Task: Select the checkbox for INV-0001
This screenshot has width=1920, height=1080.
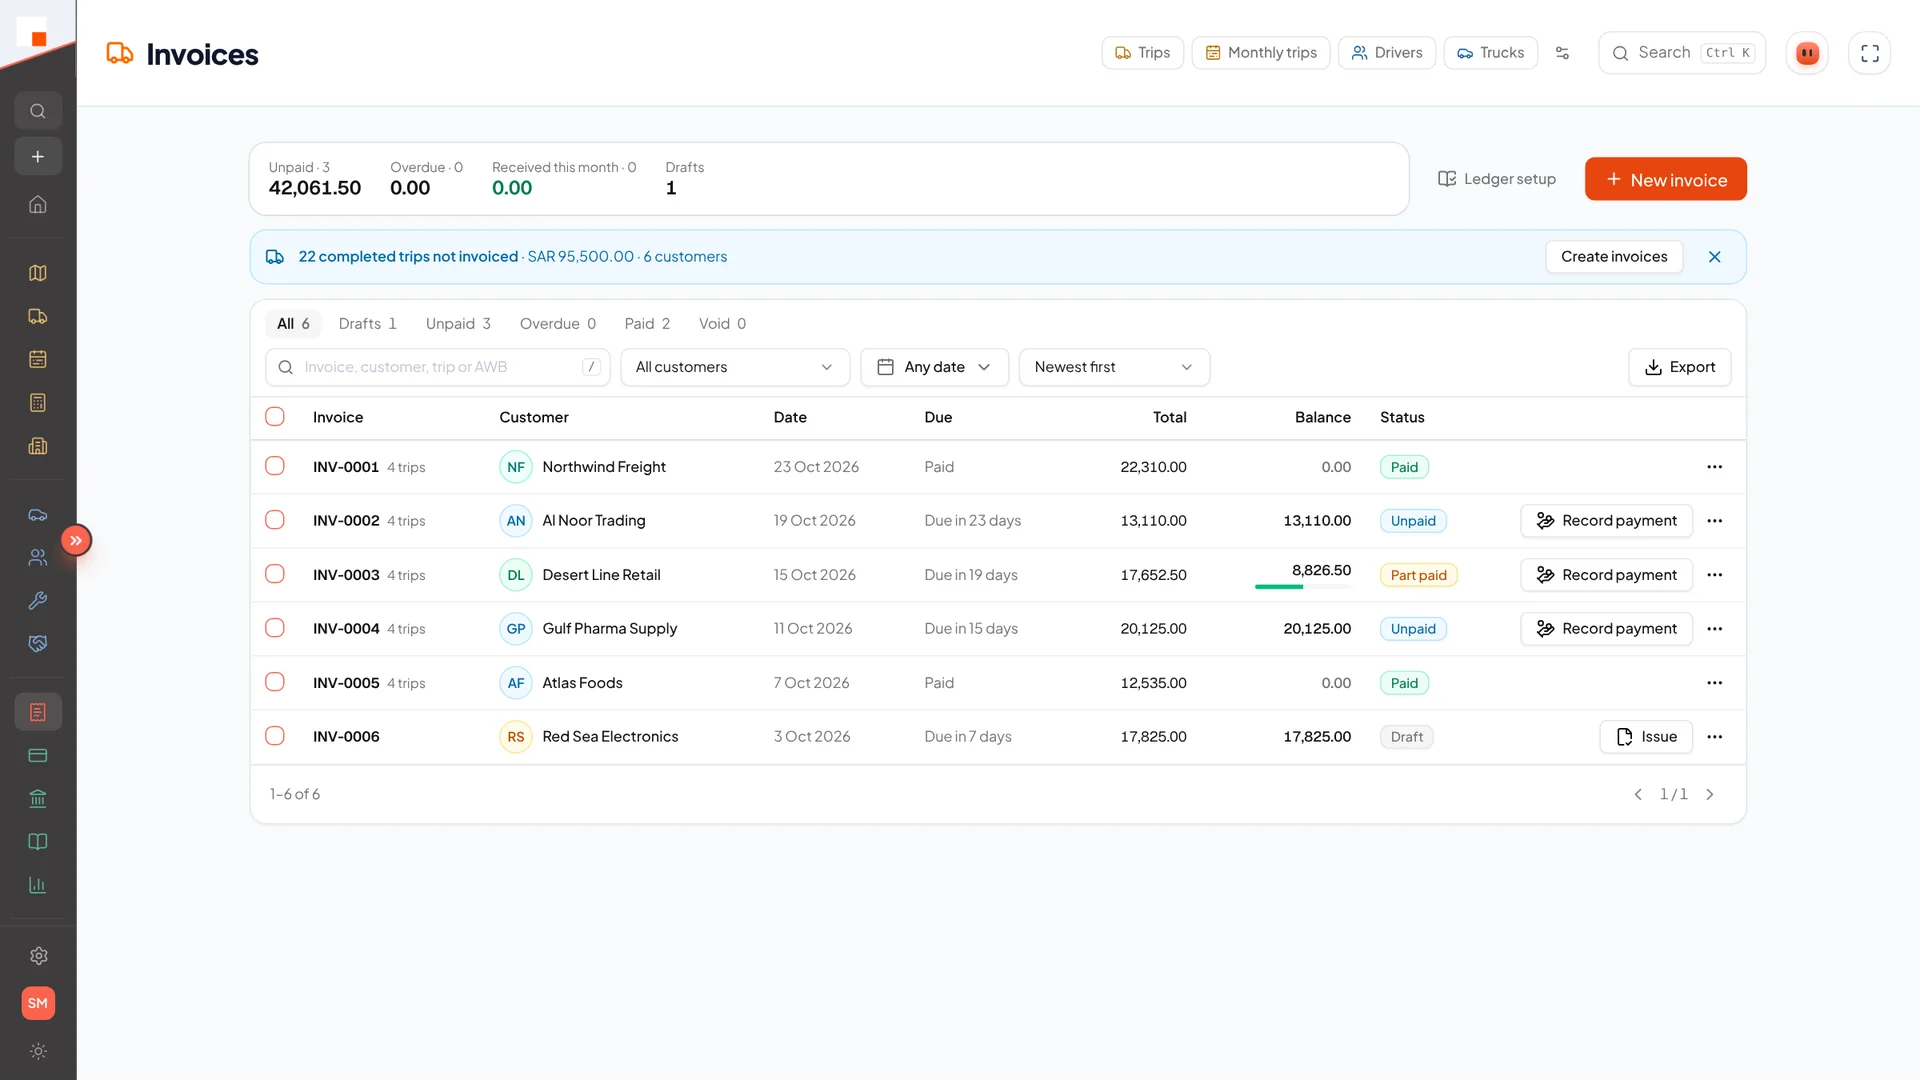Action: [x=275, y=466]
